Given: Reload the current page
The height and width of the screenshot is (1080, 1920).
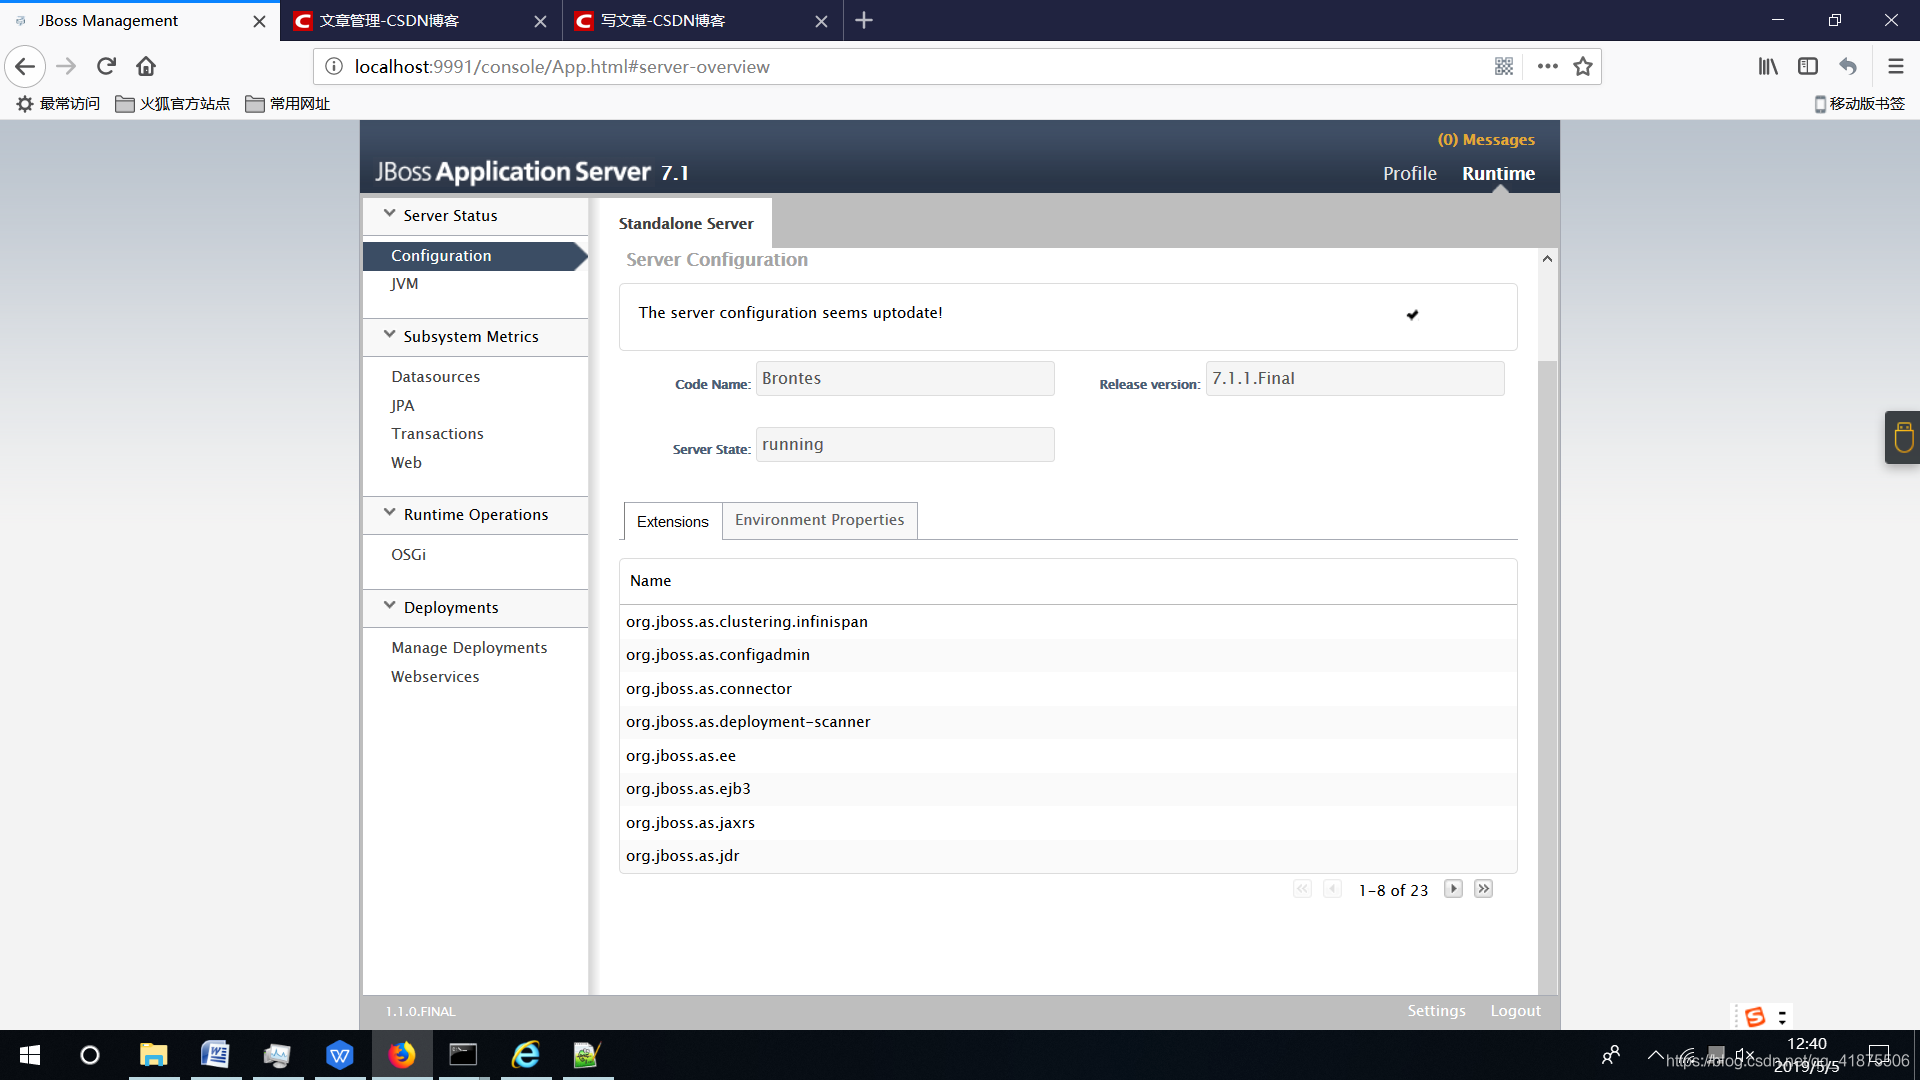Looking at the screenshot, I should (106, 66).
